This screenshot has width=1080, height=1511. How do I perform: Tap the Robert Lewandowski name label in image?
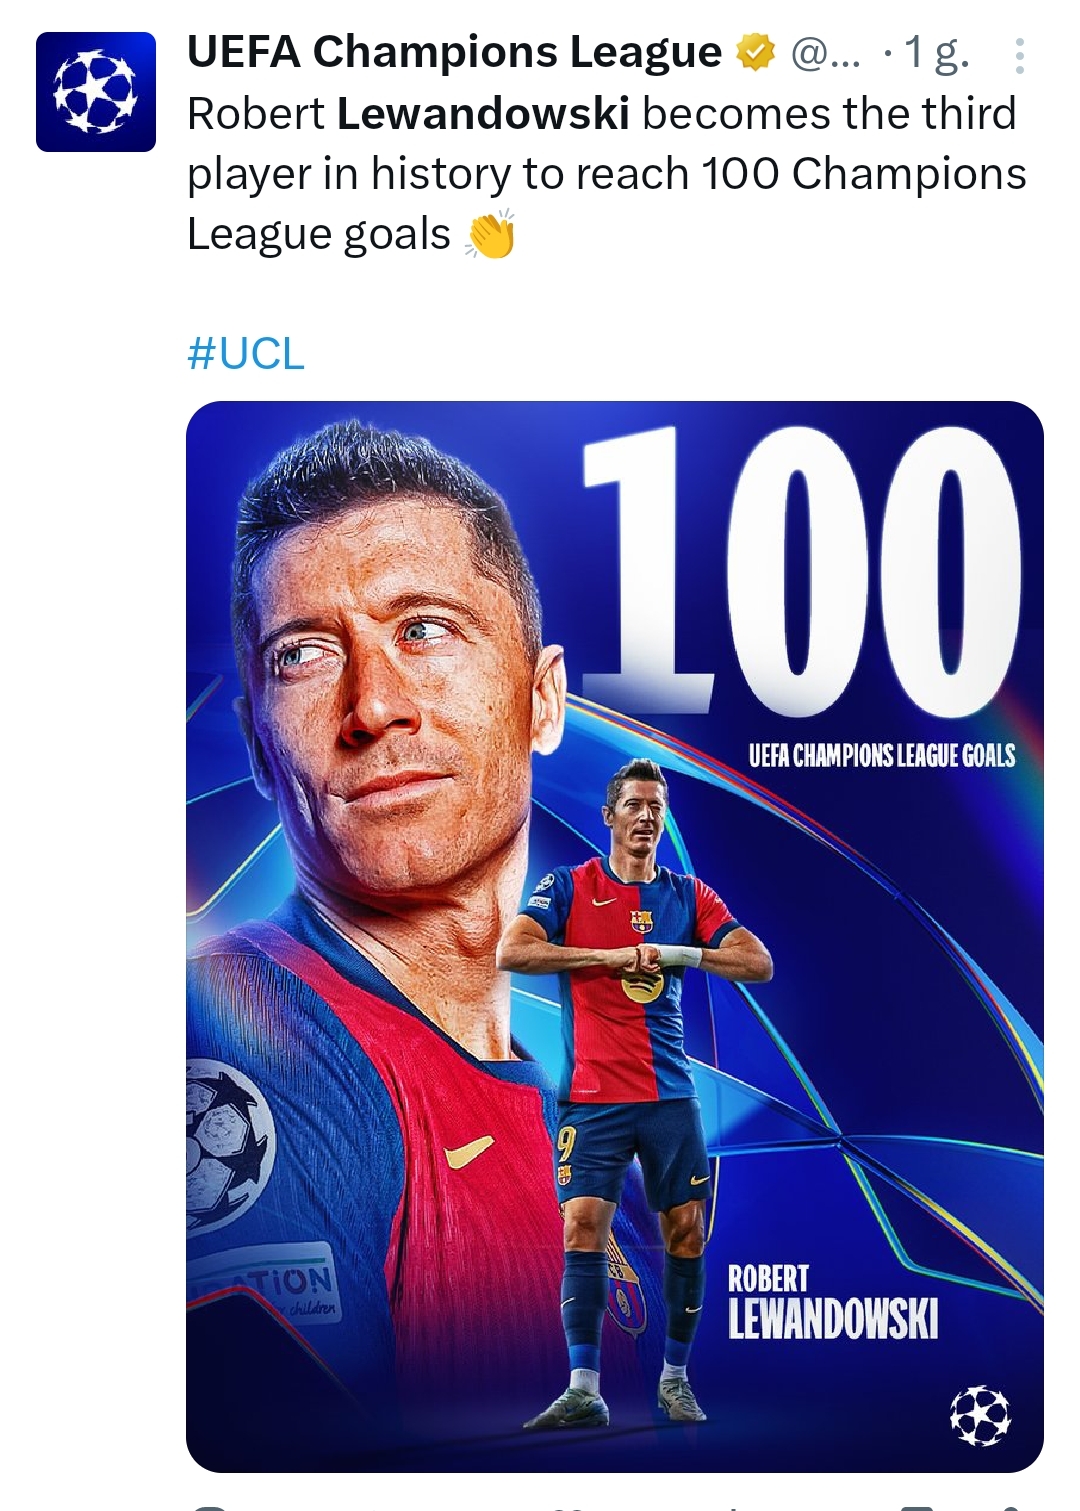click(832, 1304)
